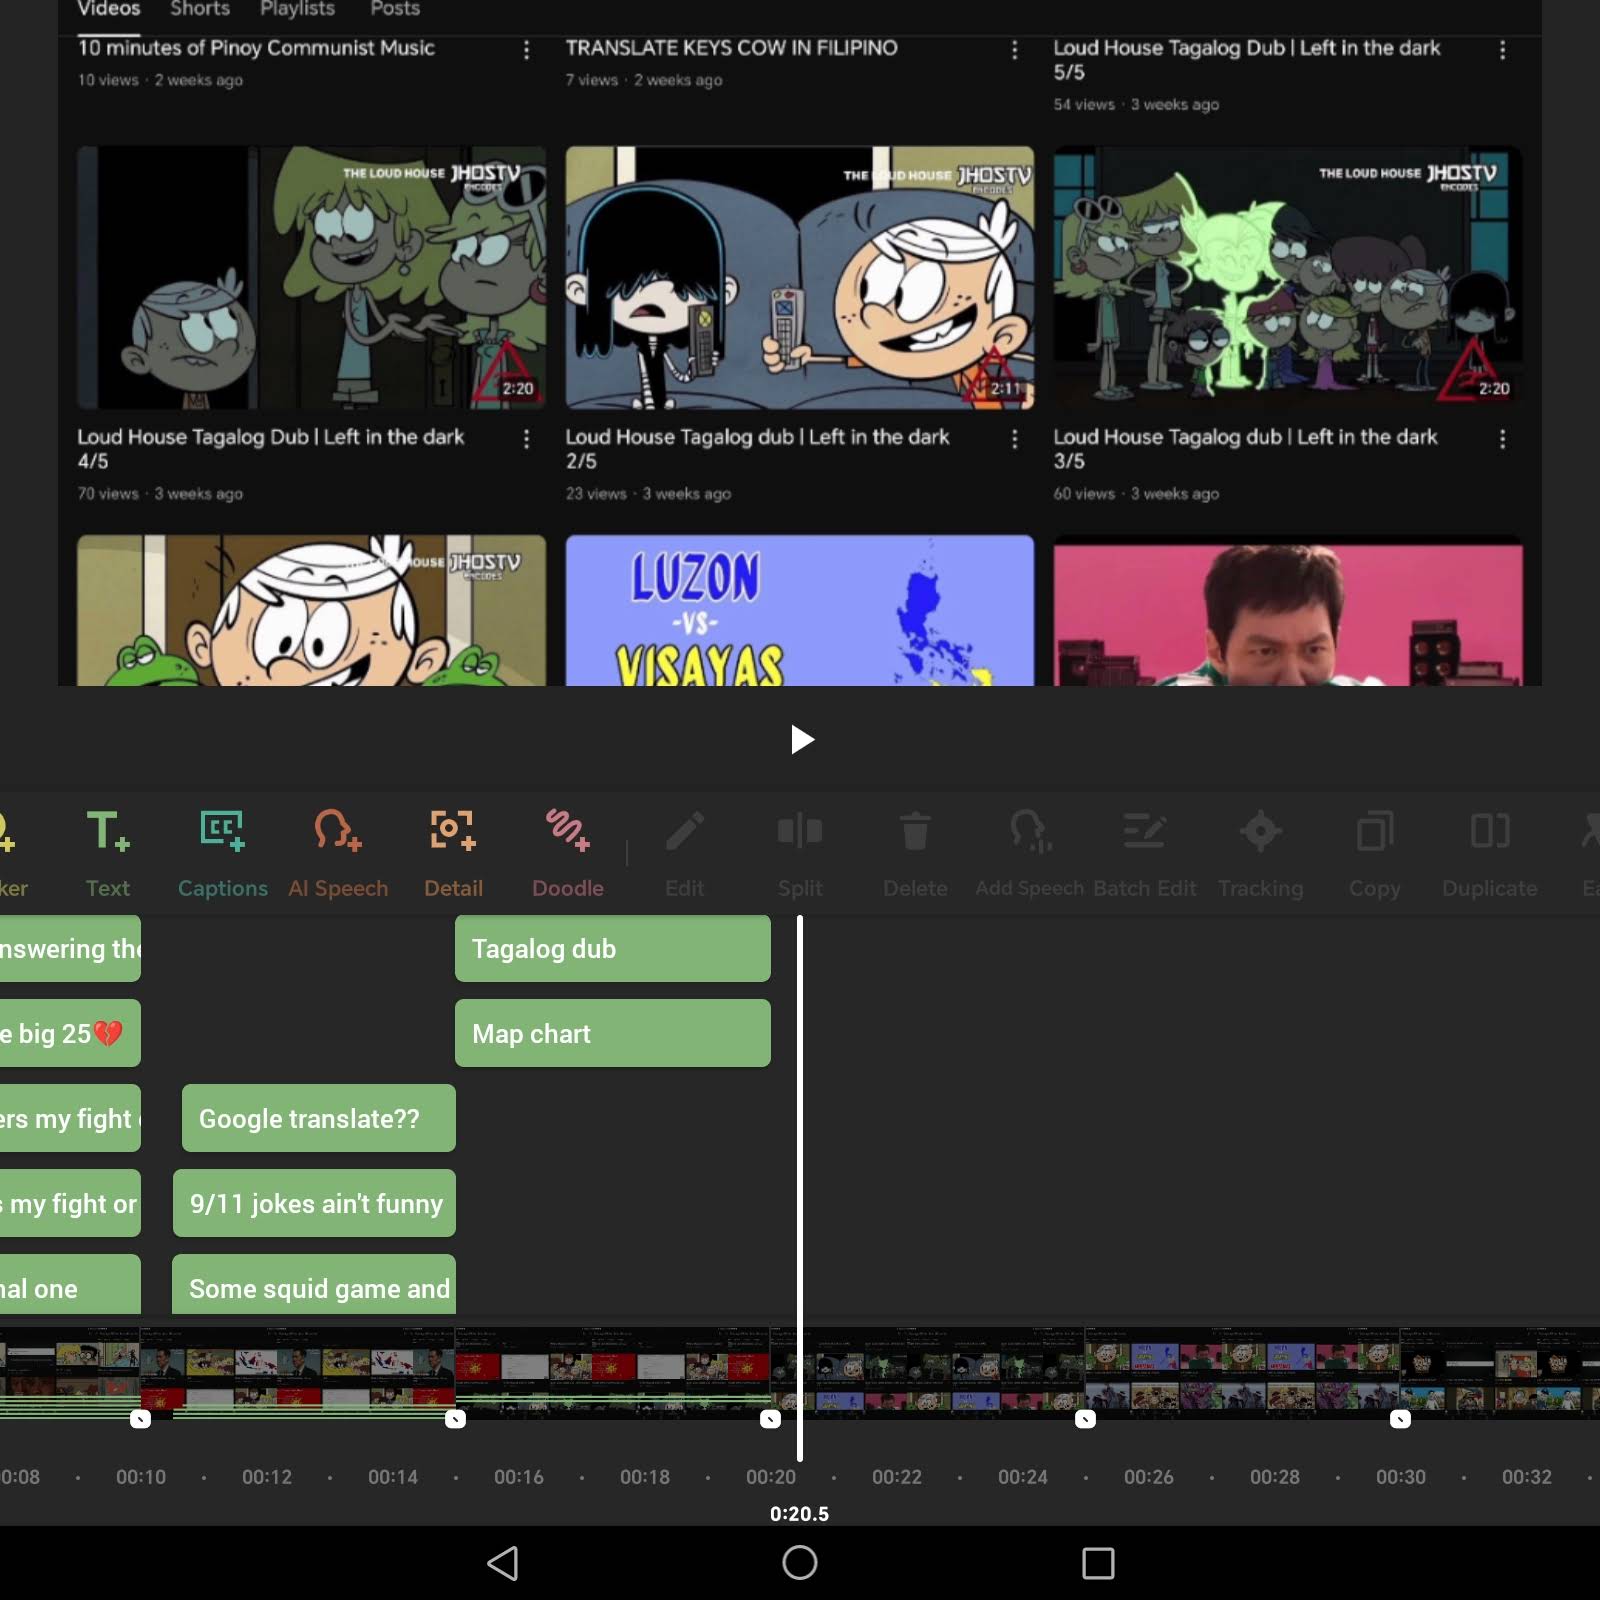The width and height of the screenshot is (1600, 1600).
Task: Tap the Android home button
Action: click(800, 1562)
